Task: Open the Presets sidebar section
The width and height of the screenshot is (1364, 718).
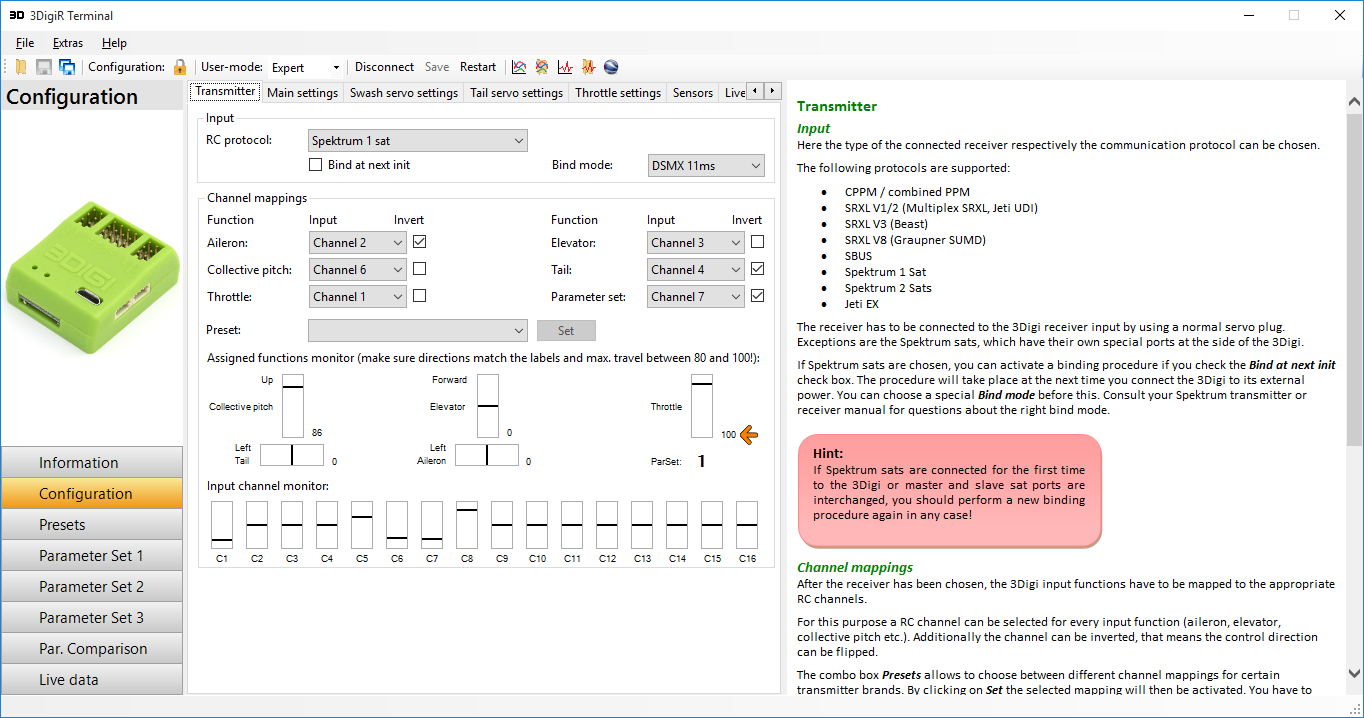Action: pos(92,524)
